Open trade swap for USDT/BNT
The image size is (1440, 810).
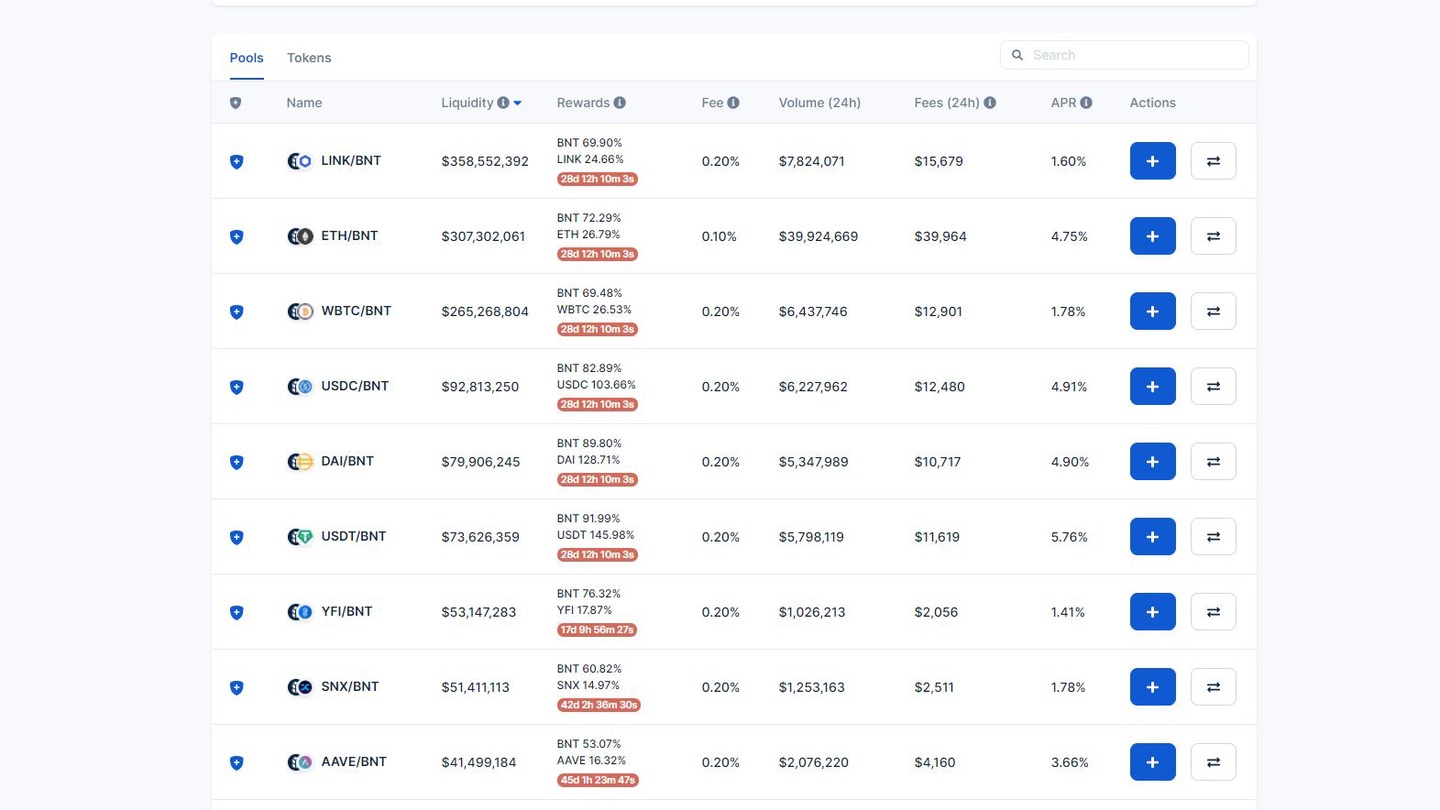(1213, 537)
